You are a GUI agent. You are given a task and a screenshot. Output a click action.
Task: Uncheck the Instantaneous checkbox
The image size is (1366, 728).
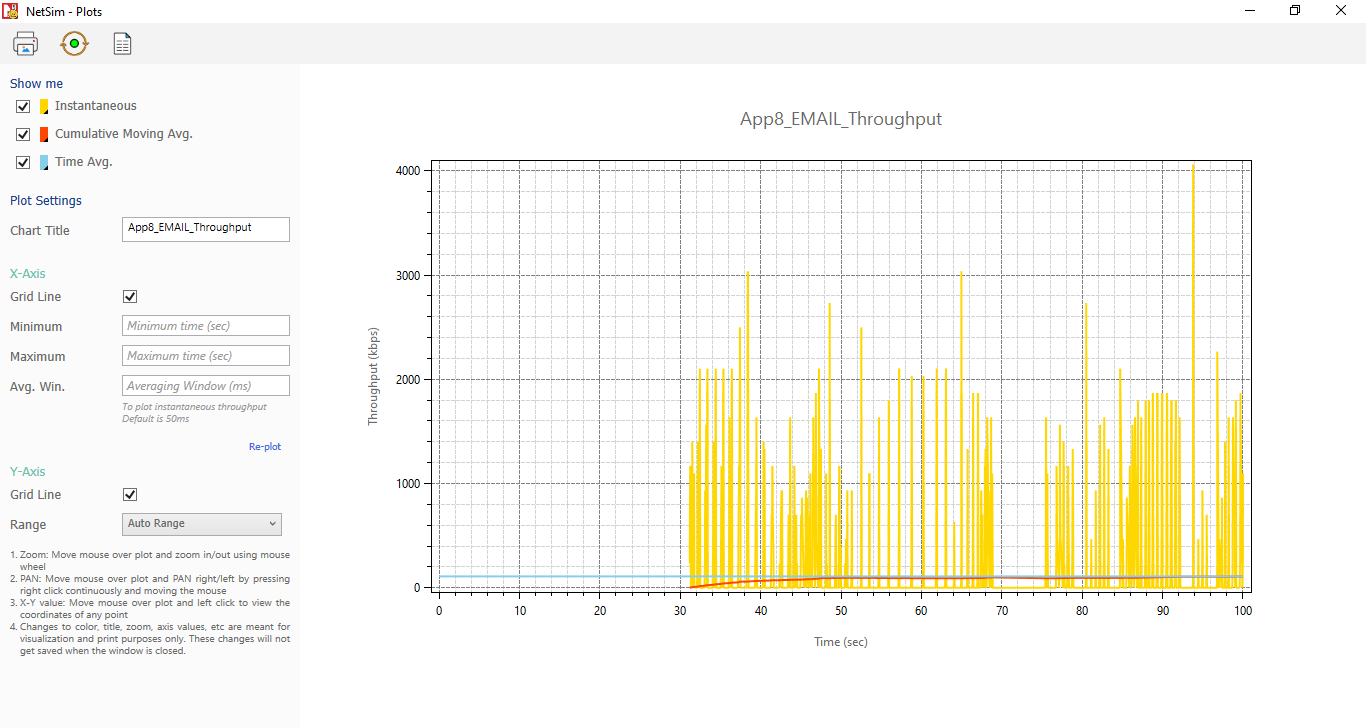point(23,106)
